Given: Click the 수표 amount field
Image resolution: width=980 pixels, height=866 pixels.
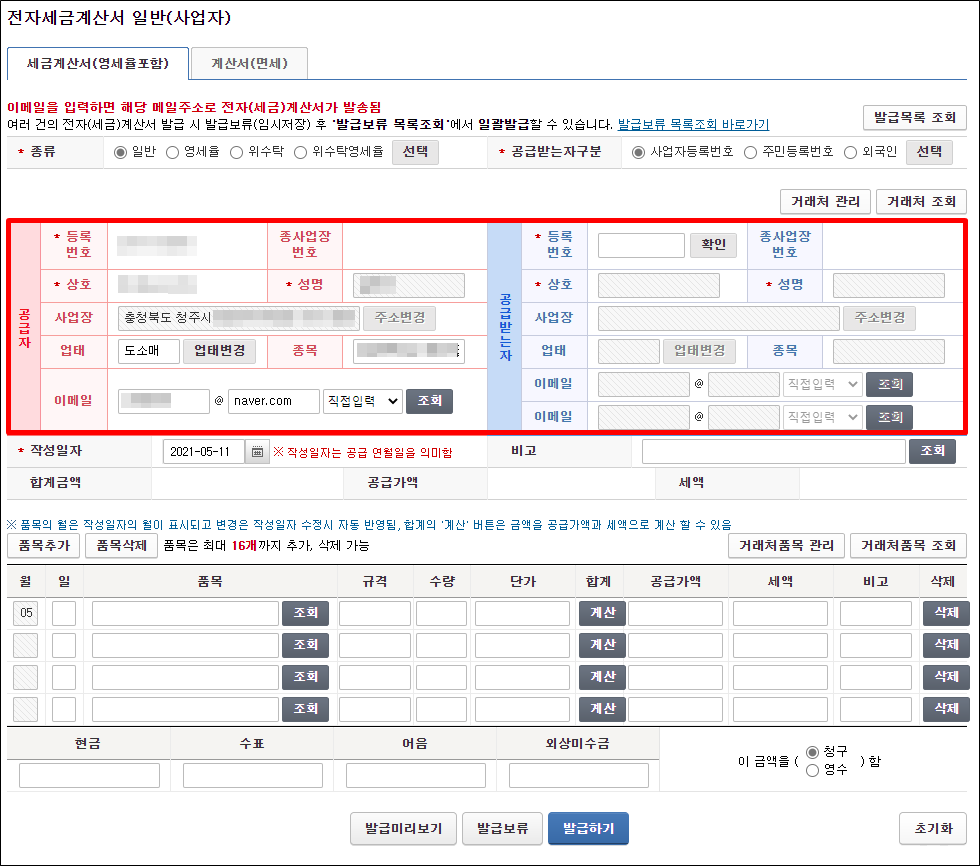Looking at the screenshot, I should coord(252,775).
